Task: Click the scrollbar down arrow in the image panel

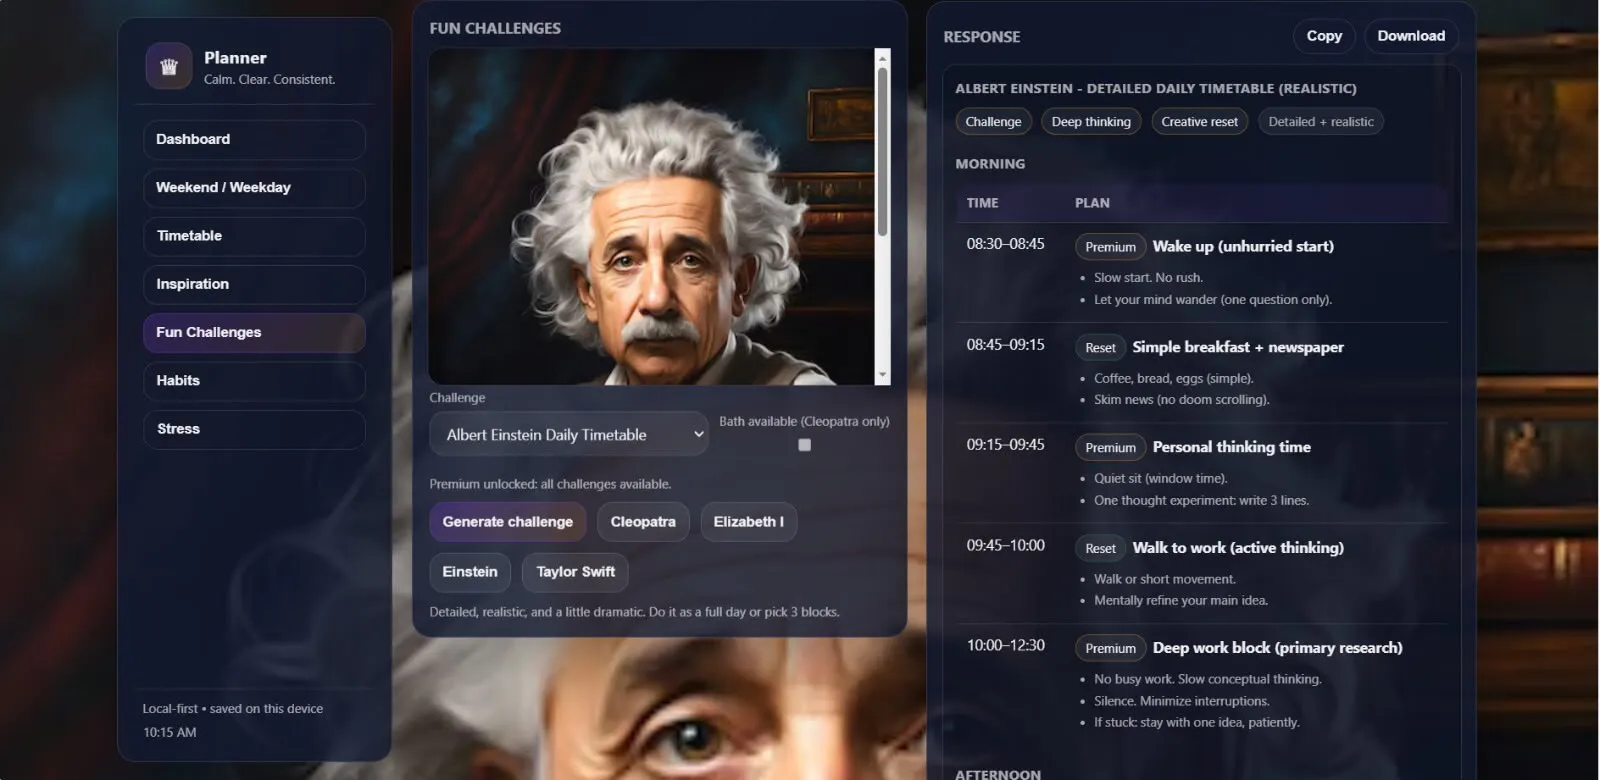Action: tap(883, 376)
